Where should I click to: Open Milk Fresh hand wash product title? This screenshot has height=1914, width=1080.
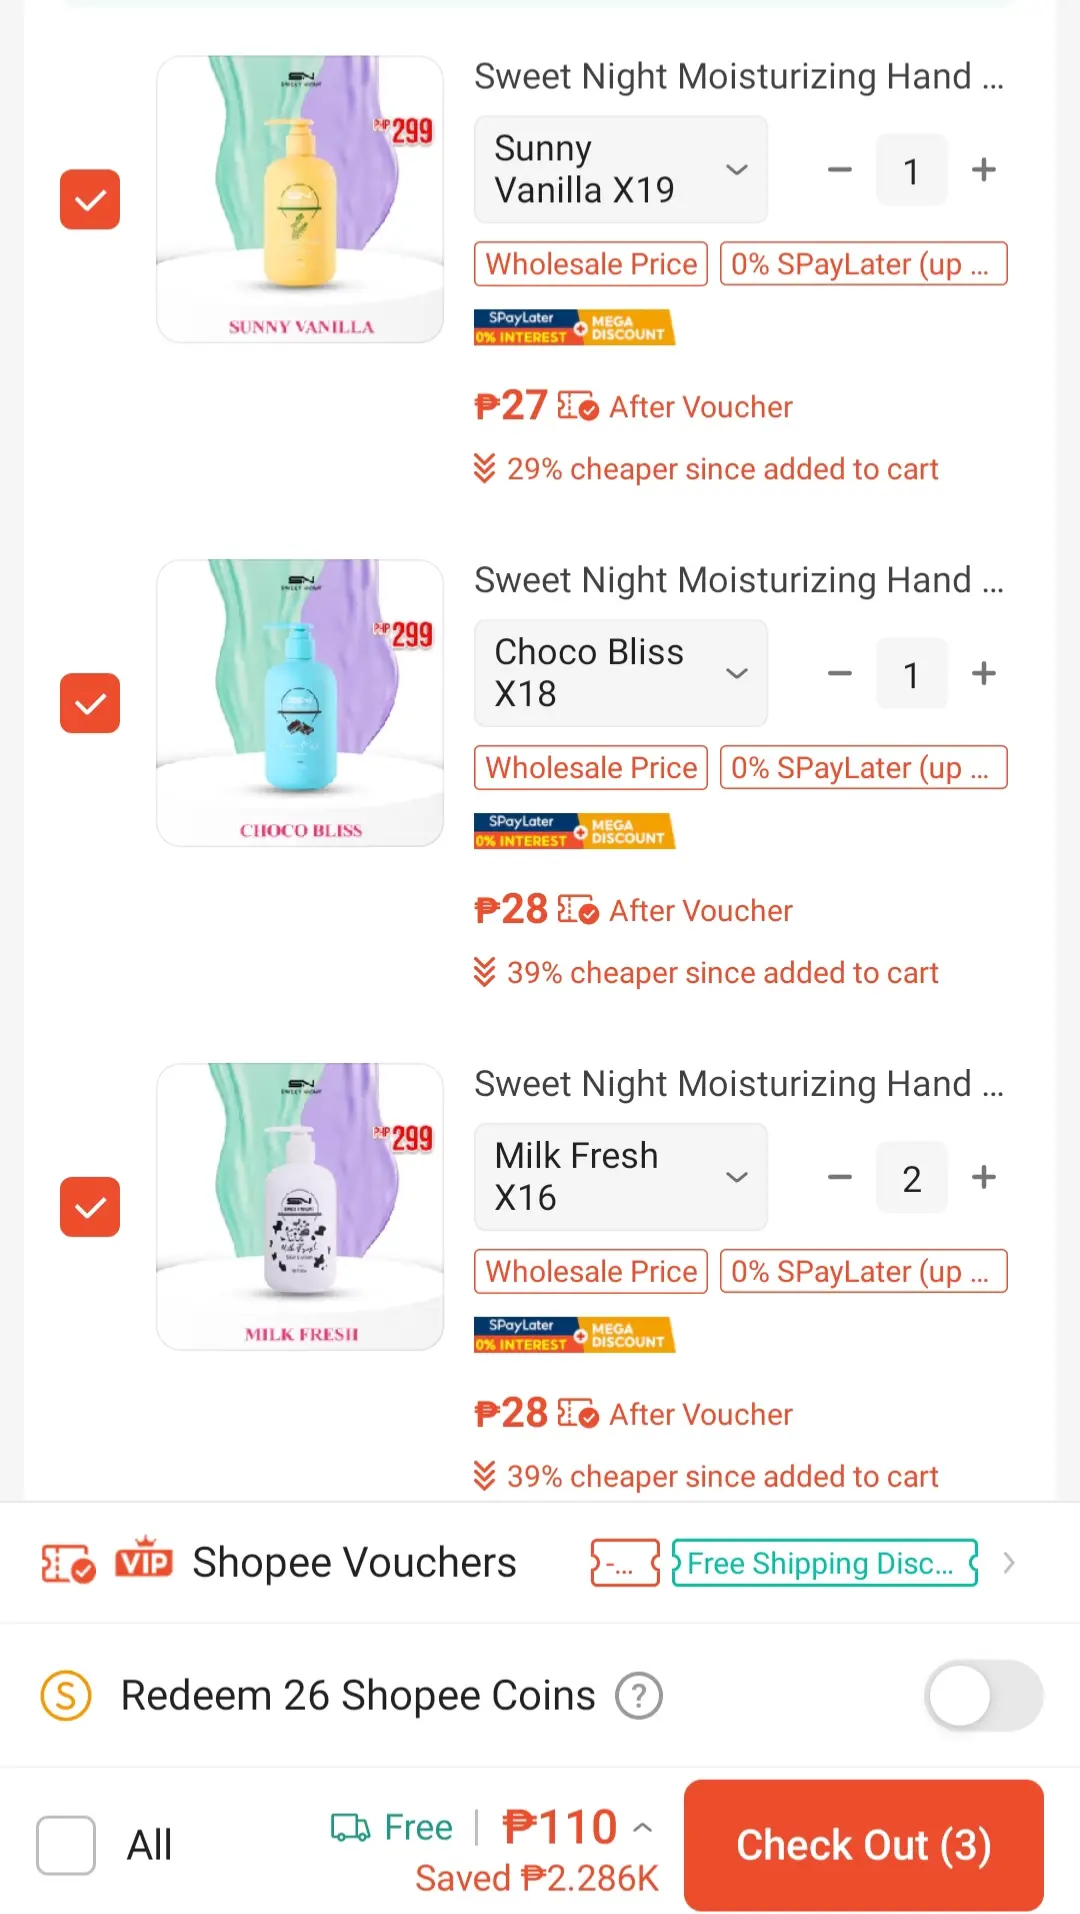tap(739, 1084)
